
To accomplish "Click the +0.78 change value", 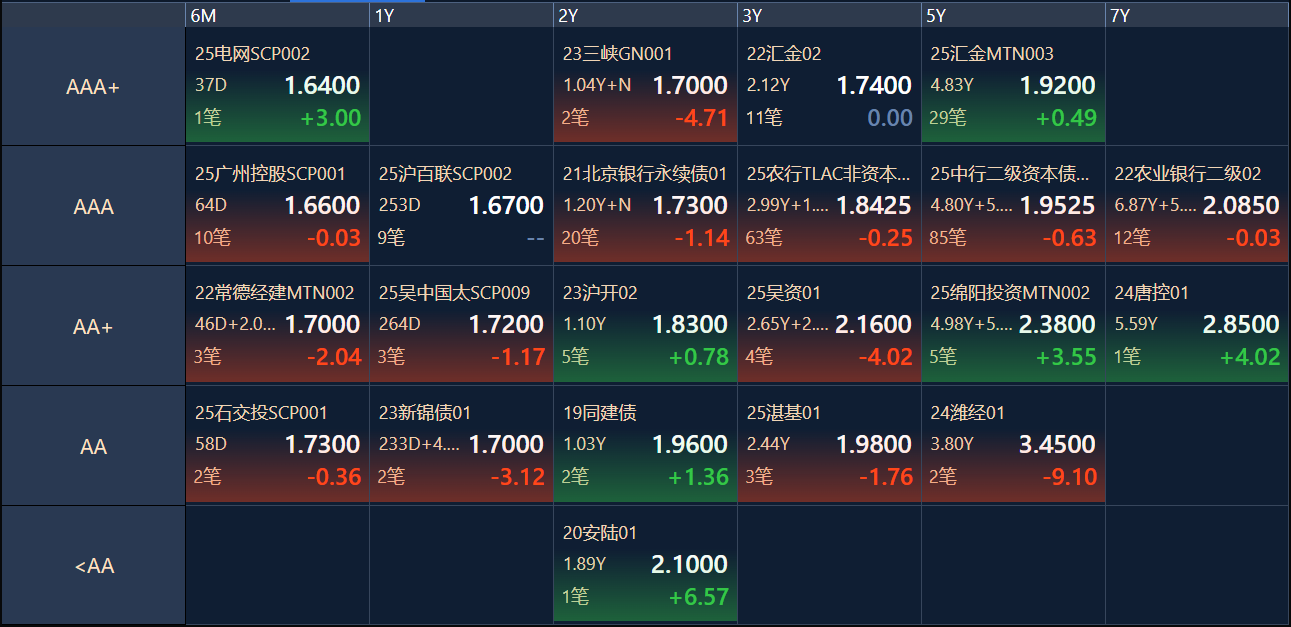I will (x=699, y=358).
